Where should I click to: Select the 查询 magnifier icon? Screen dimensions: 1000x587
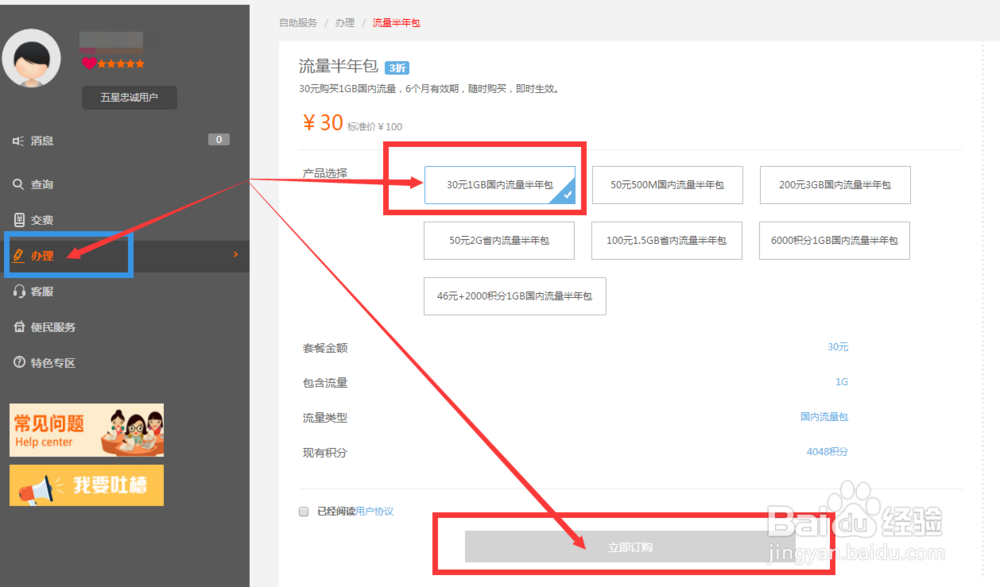click(x=17, y=182)
